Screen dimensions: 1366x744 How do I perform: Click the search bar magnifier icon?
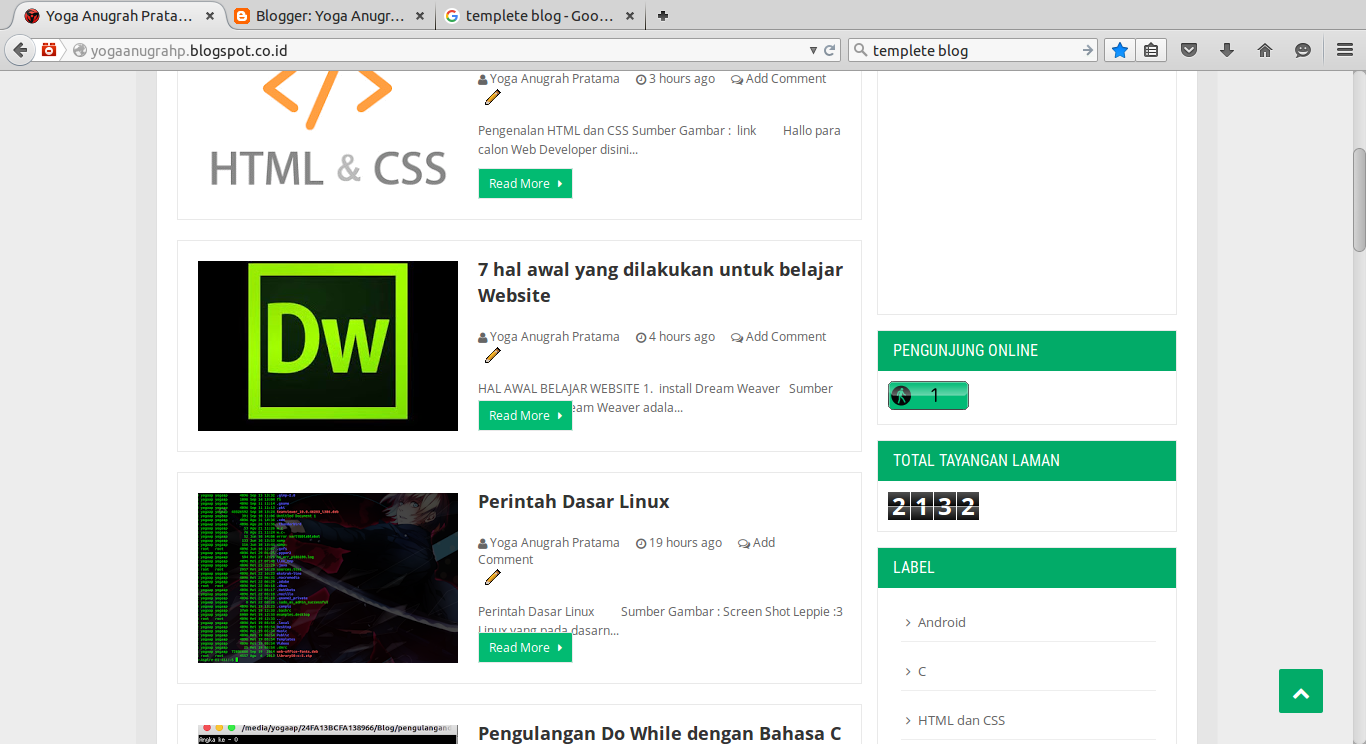(860, 50)
